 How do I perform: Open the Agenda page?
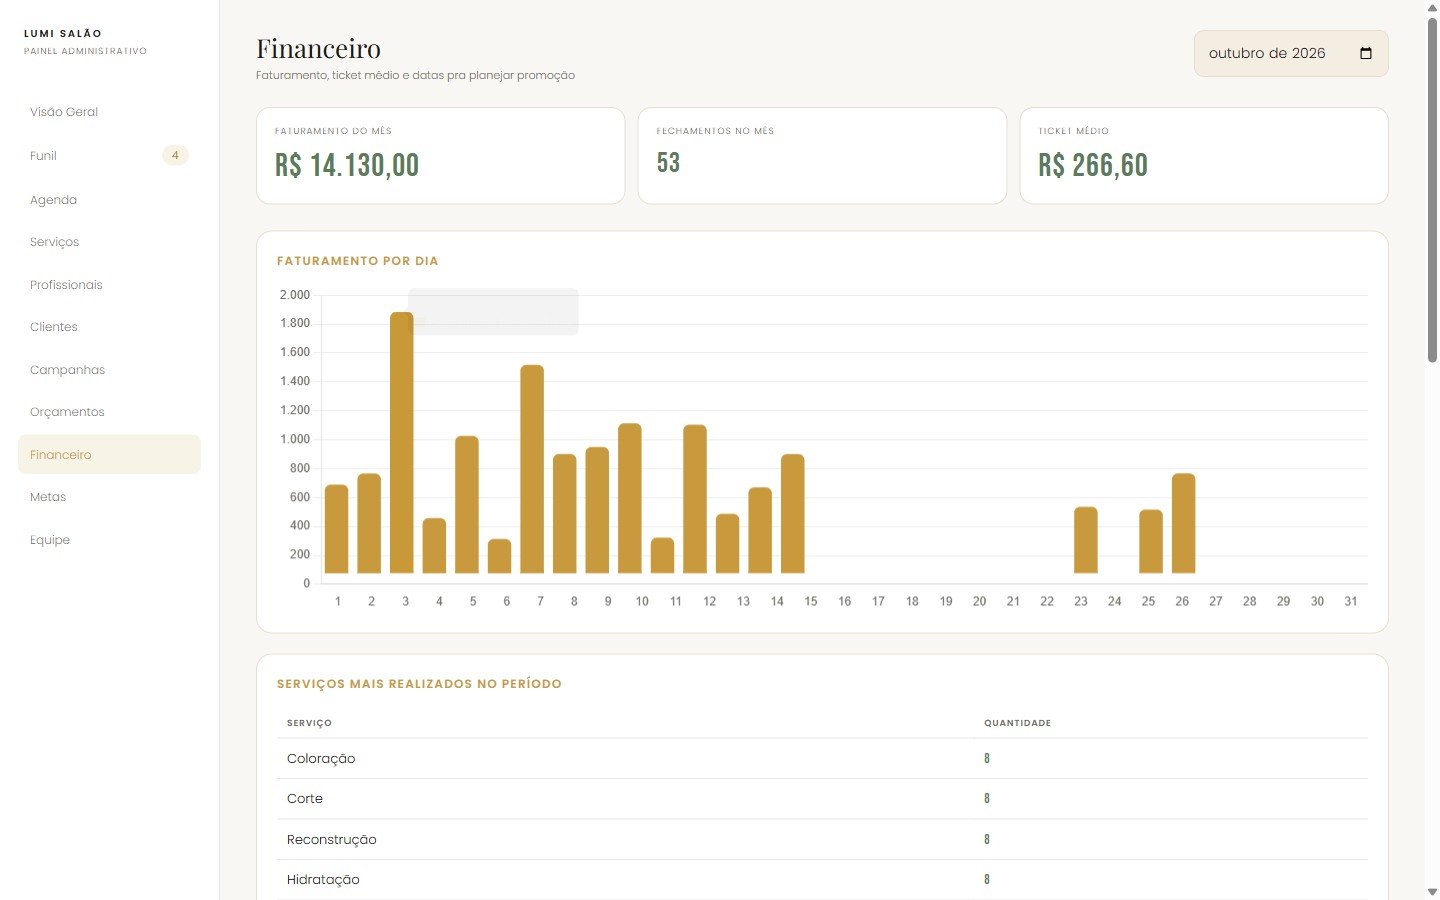(109, 200)
